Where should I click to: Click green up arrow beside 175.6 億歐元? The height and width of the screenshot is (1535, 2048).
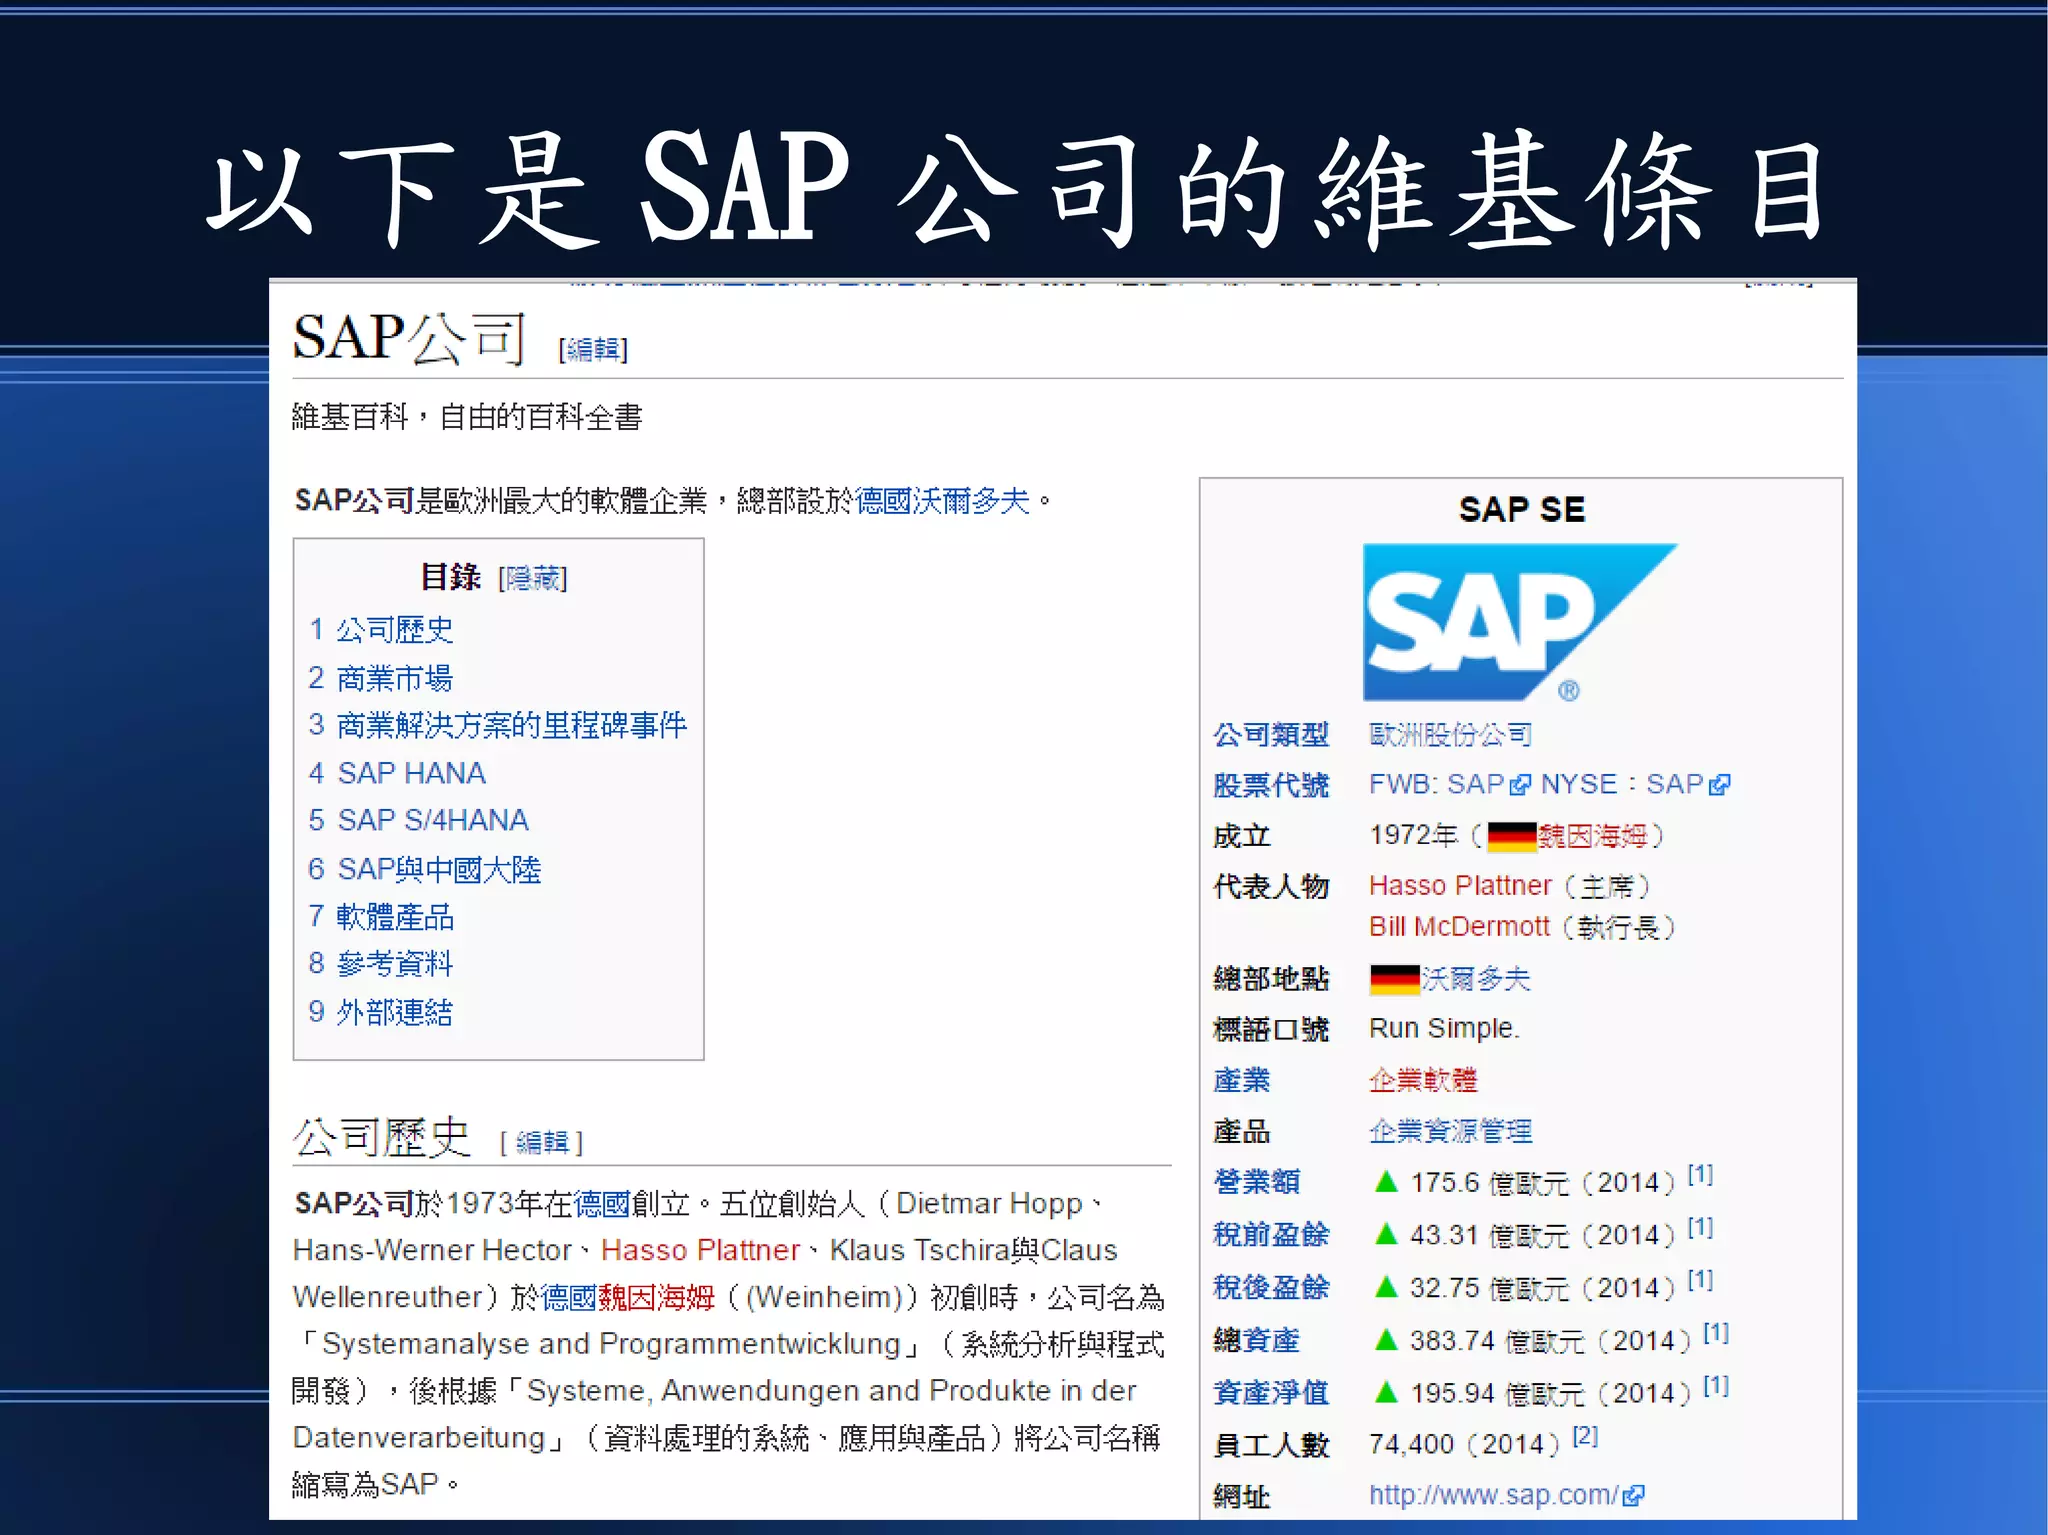coord(1386,1182)
